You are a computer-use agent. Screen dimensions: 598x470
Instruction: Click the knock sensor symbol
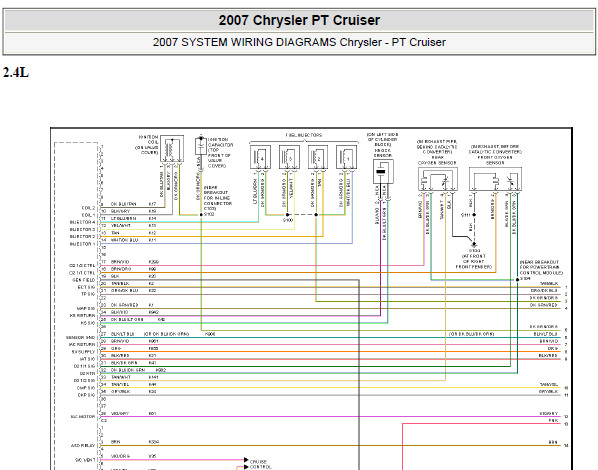click(383, 172)
